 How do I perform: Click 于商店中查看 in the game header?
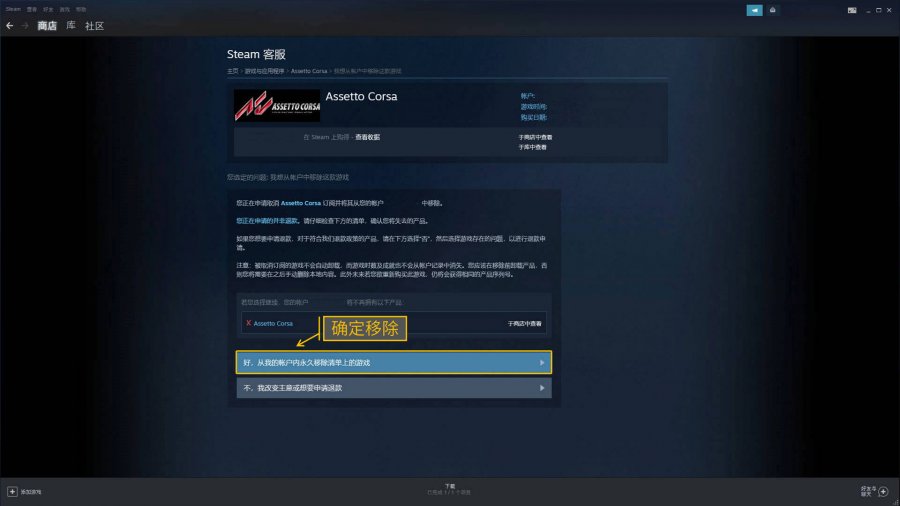535,137
